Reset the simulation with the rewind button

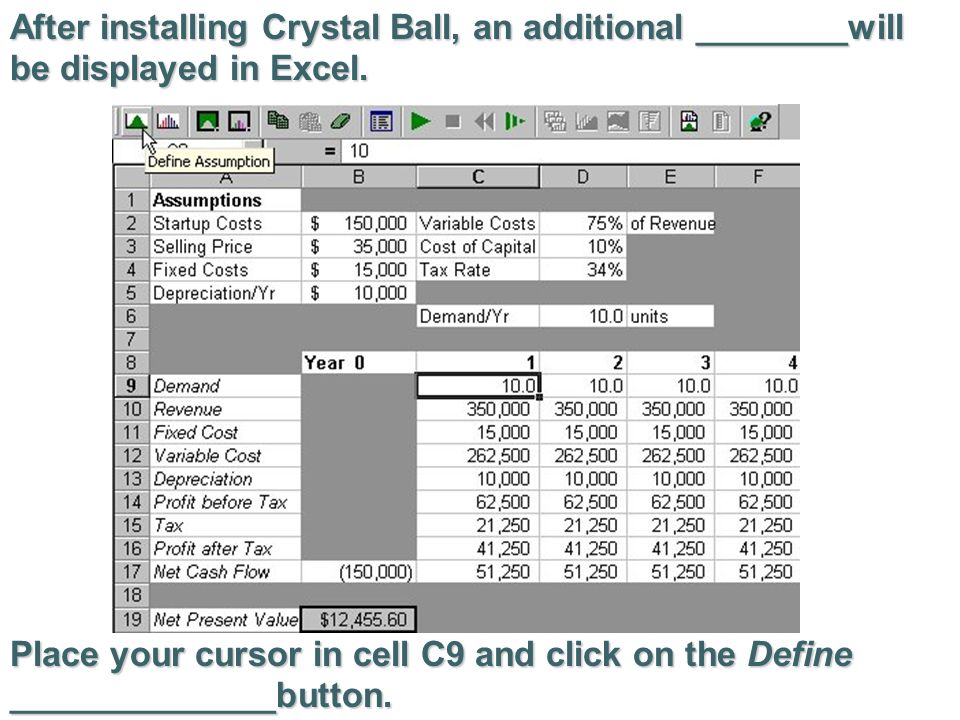coord(484,121)
